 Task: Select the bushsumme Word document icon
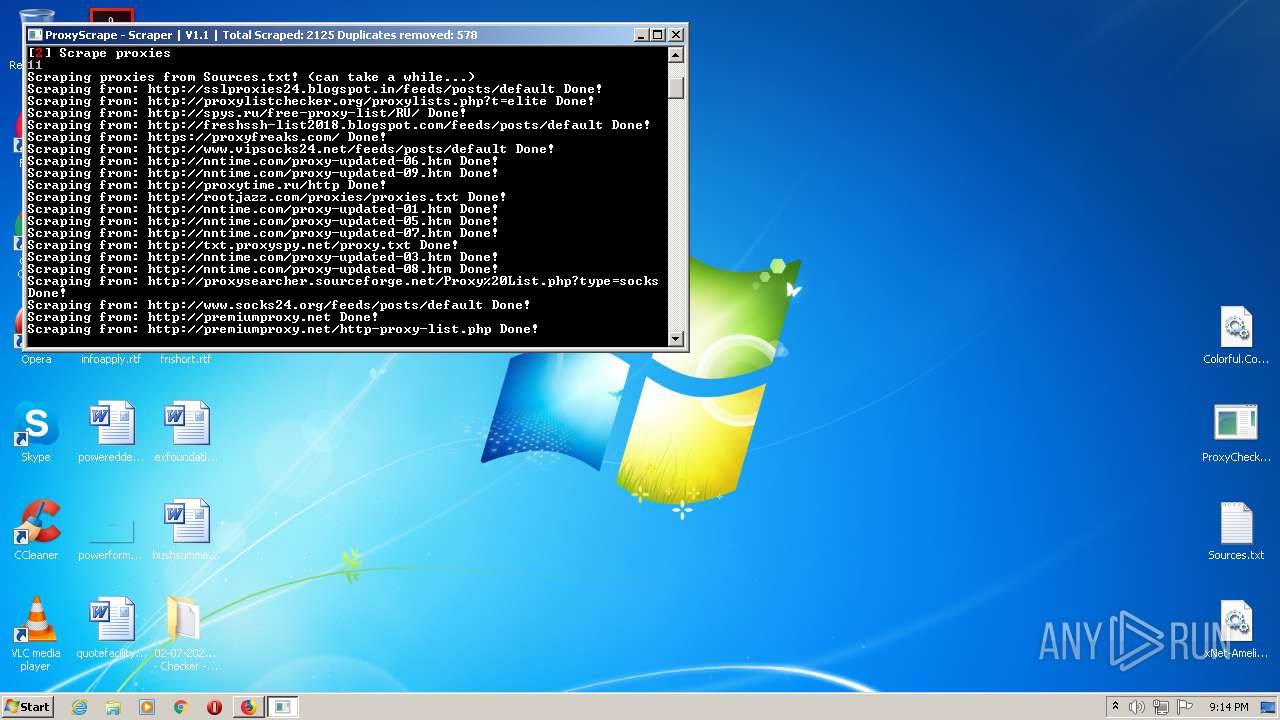(x=186, y=530)
